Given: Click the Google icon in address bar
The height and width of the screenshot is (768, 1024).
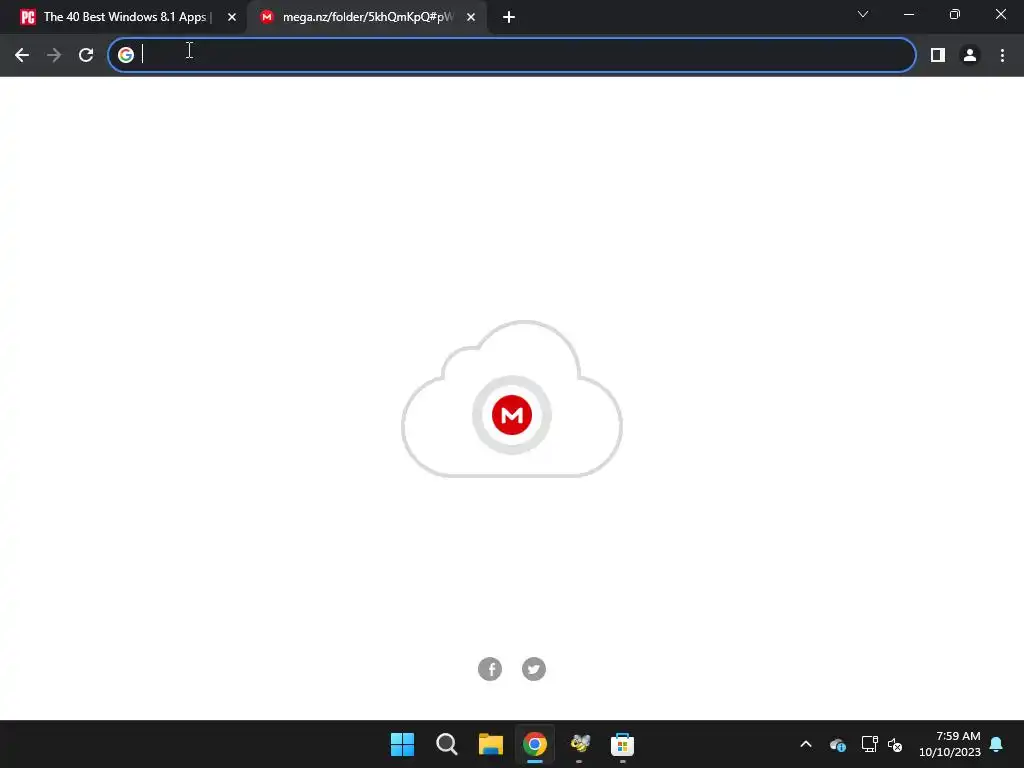Looking at the screenshot, I should coord(126,55).
